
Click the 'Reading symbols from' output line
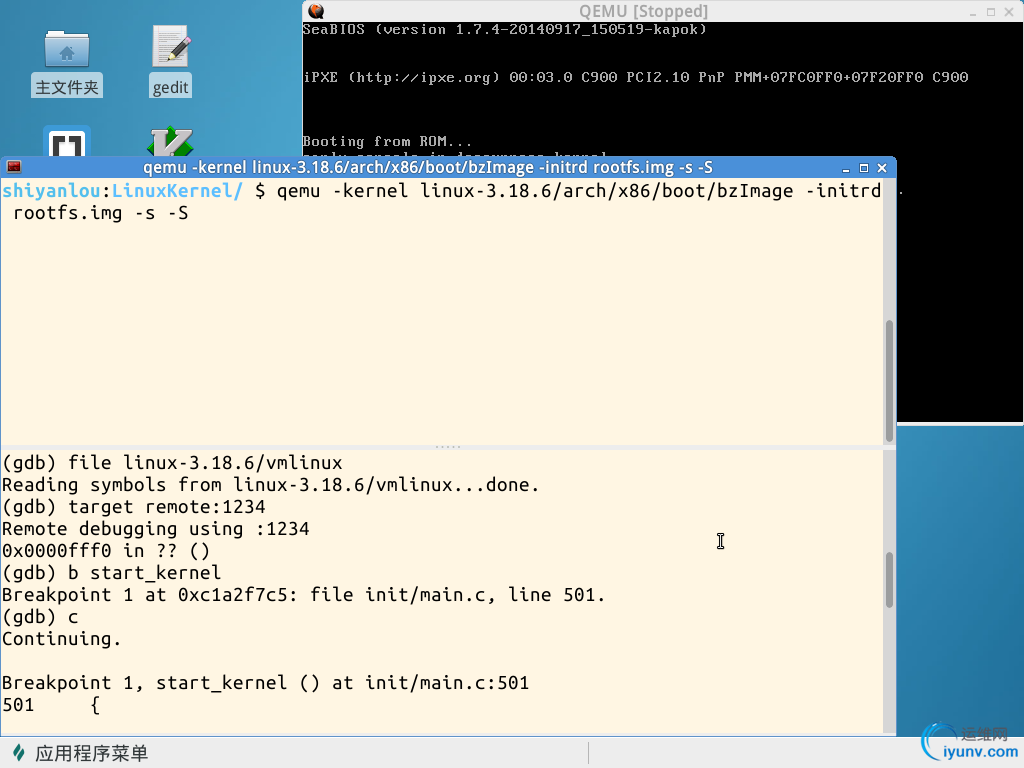271,485
